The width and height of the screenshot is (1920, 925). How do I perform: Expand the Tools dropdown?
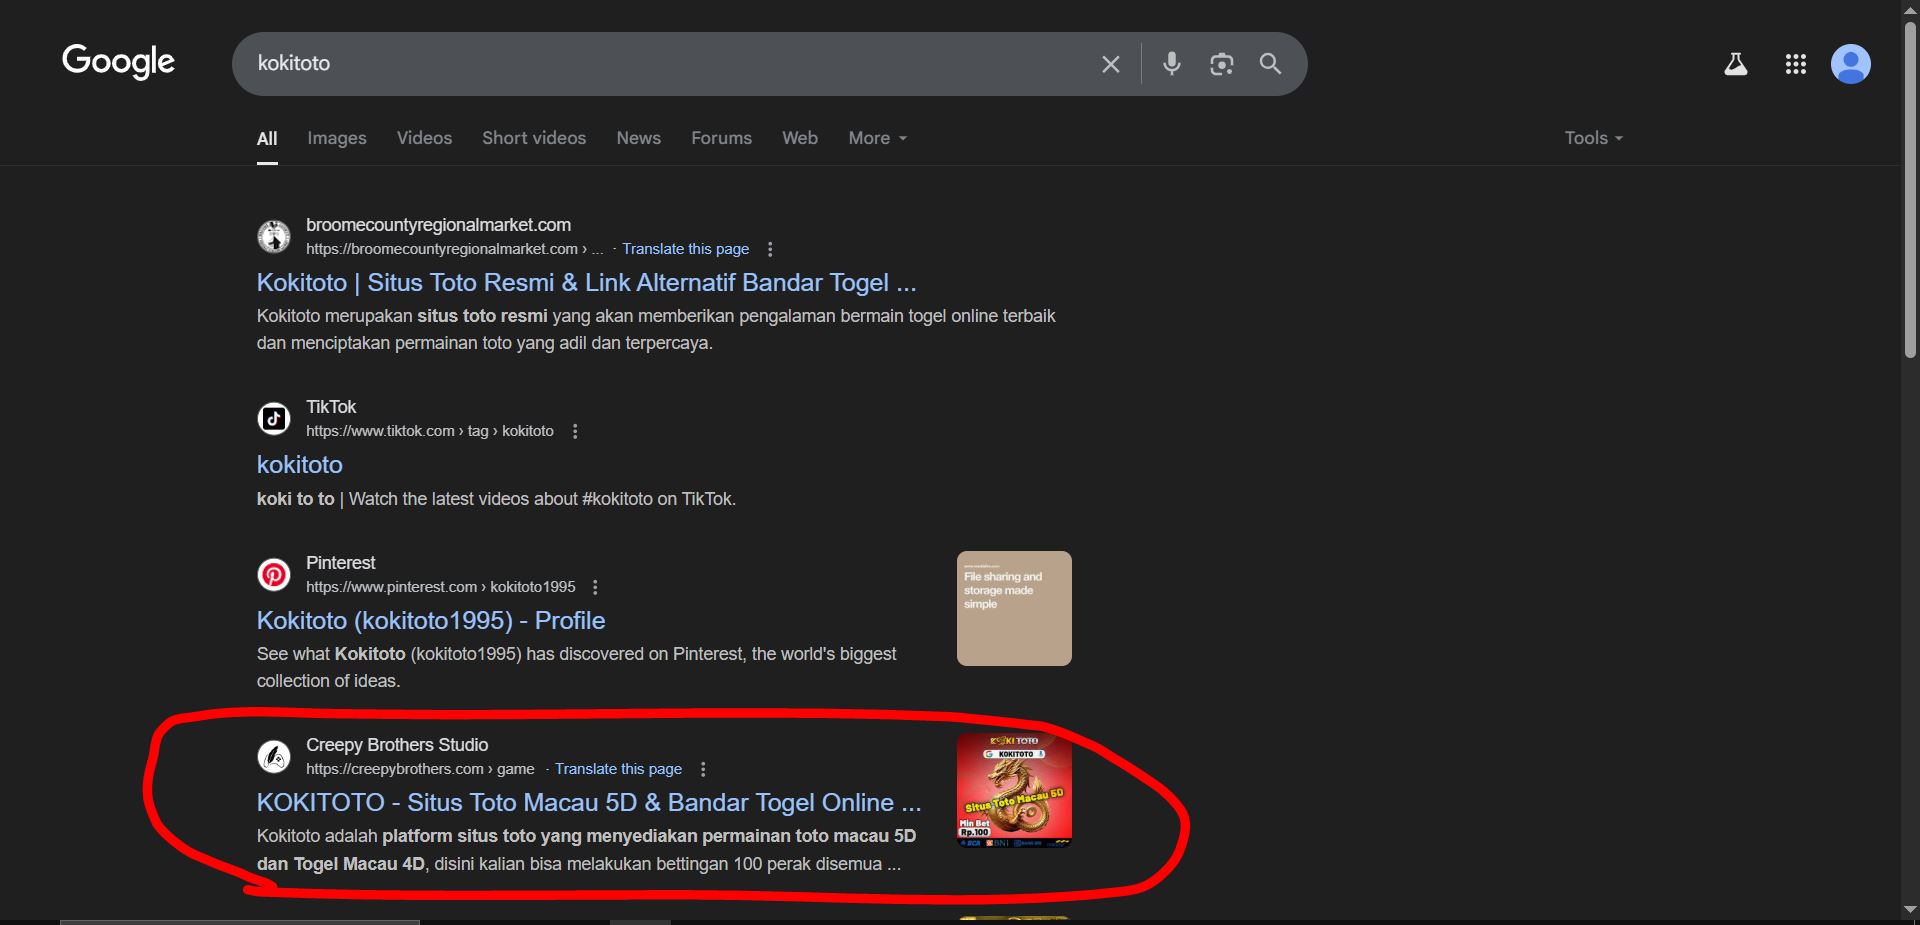point(1593,138)
